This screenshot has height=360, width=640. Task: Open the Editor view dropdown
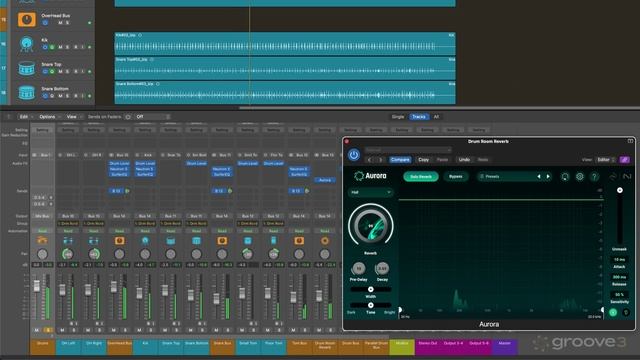[606, 160]
